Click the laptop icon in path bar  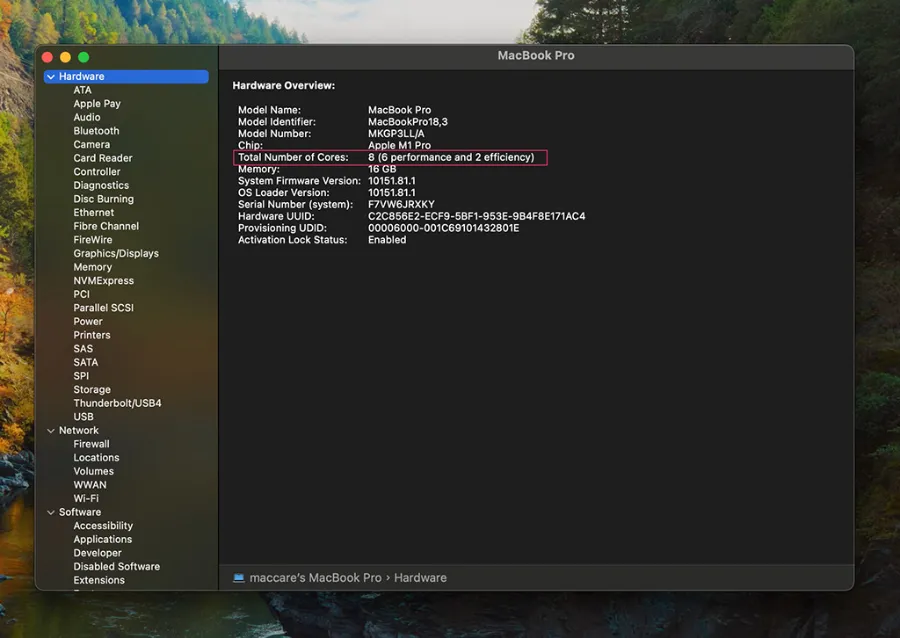click(x=239, y=578)
